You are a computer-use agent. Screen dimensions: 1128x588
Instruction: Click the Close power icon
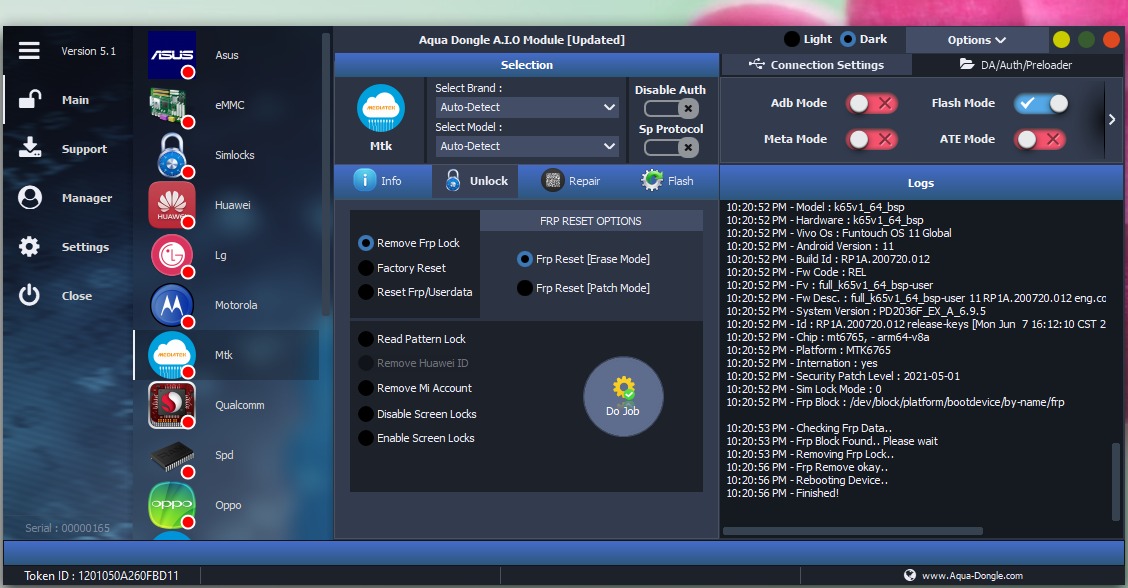coord(29,295)
